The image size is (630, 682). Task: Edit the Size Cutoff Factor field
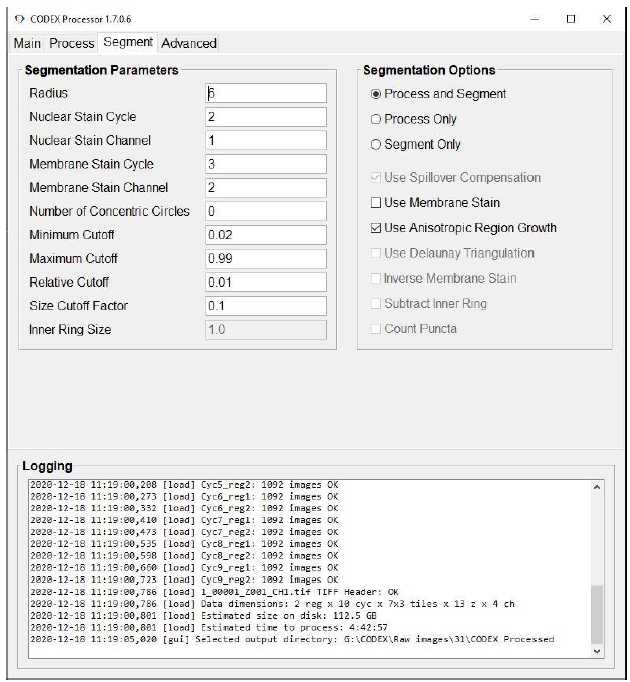pyautogui.click(x=266, y=306)
